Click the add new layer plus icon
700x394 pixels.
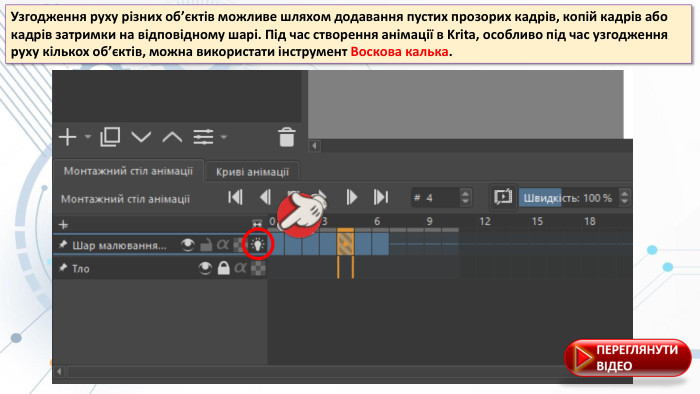point(67,137)
